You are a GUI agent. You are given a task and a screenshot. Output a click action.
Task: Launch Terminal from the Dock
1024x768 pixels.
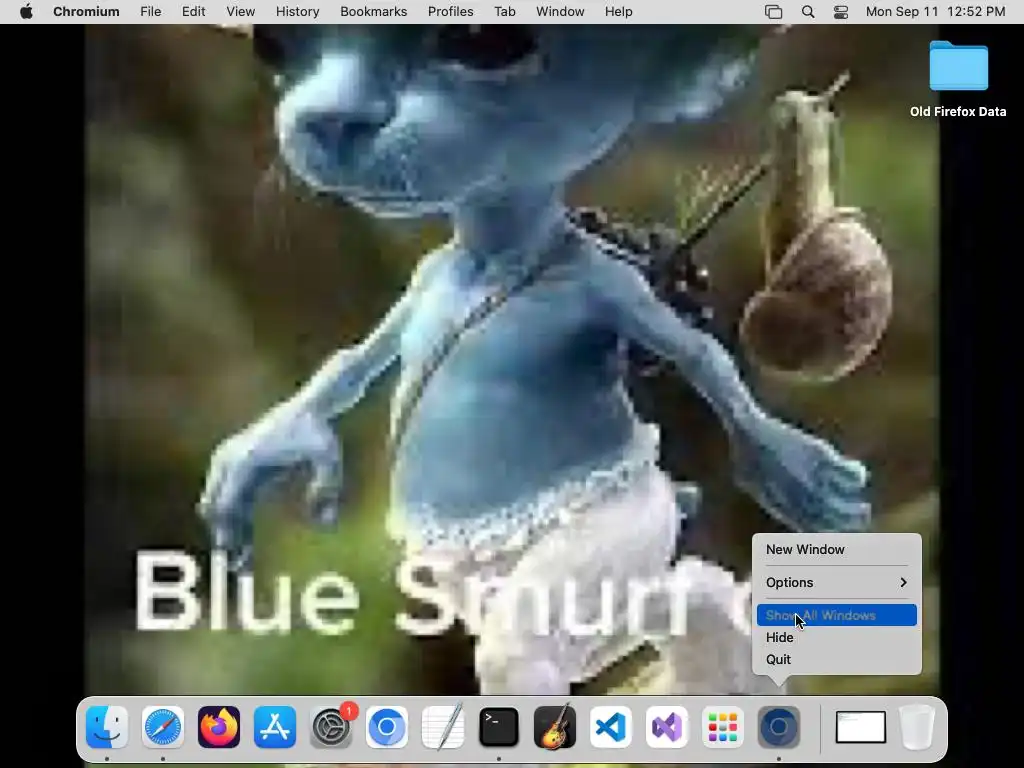pyautogui.click(x=499, y=727)
